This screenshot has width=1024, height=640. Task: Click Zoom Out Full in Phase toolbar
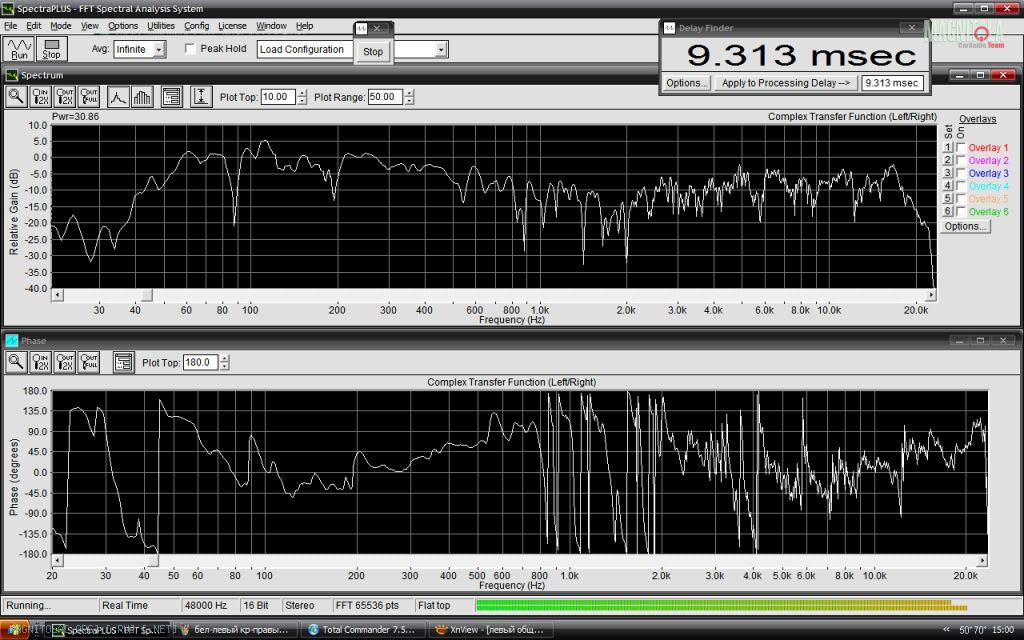click(89, 362)
